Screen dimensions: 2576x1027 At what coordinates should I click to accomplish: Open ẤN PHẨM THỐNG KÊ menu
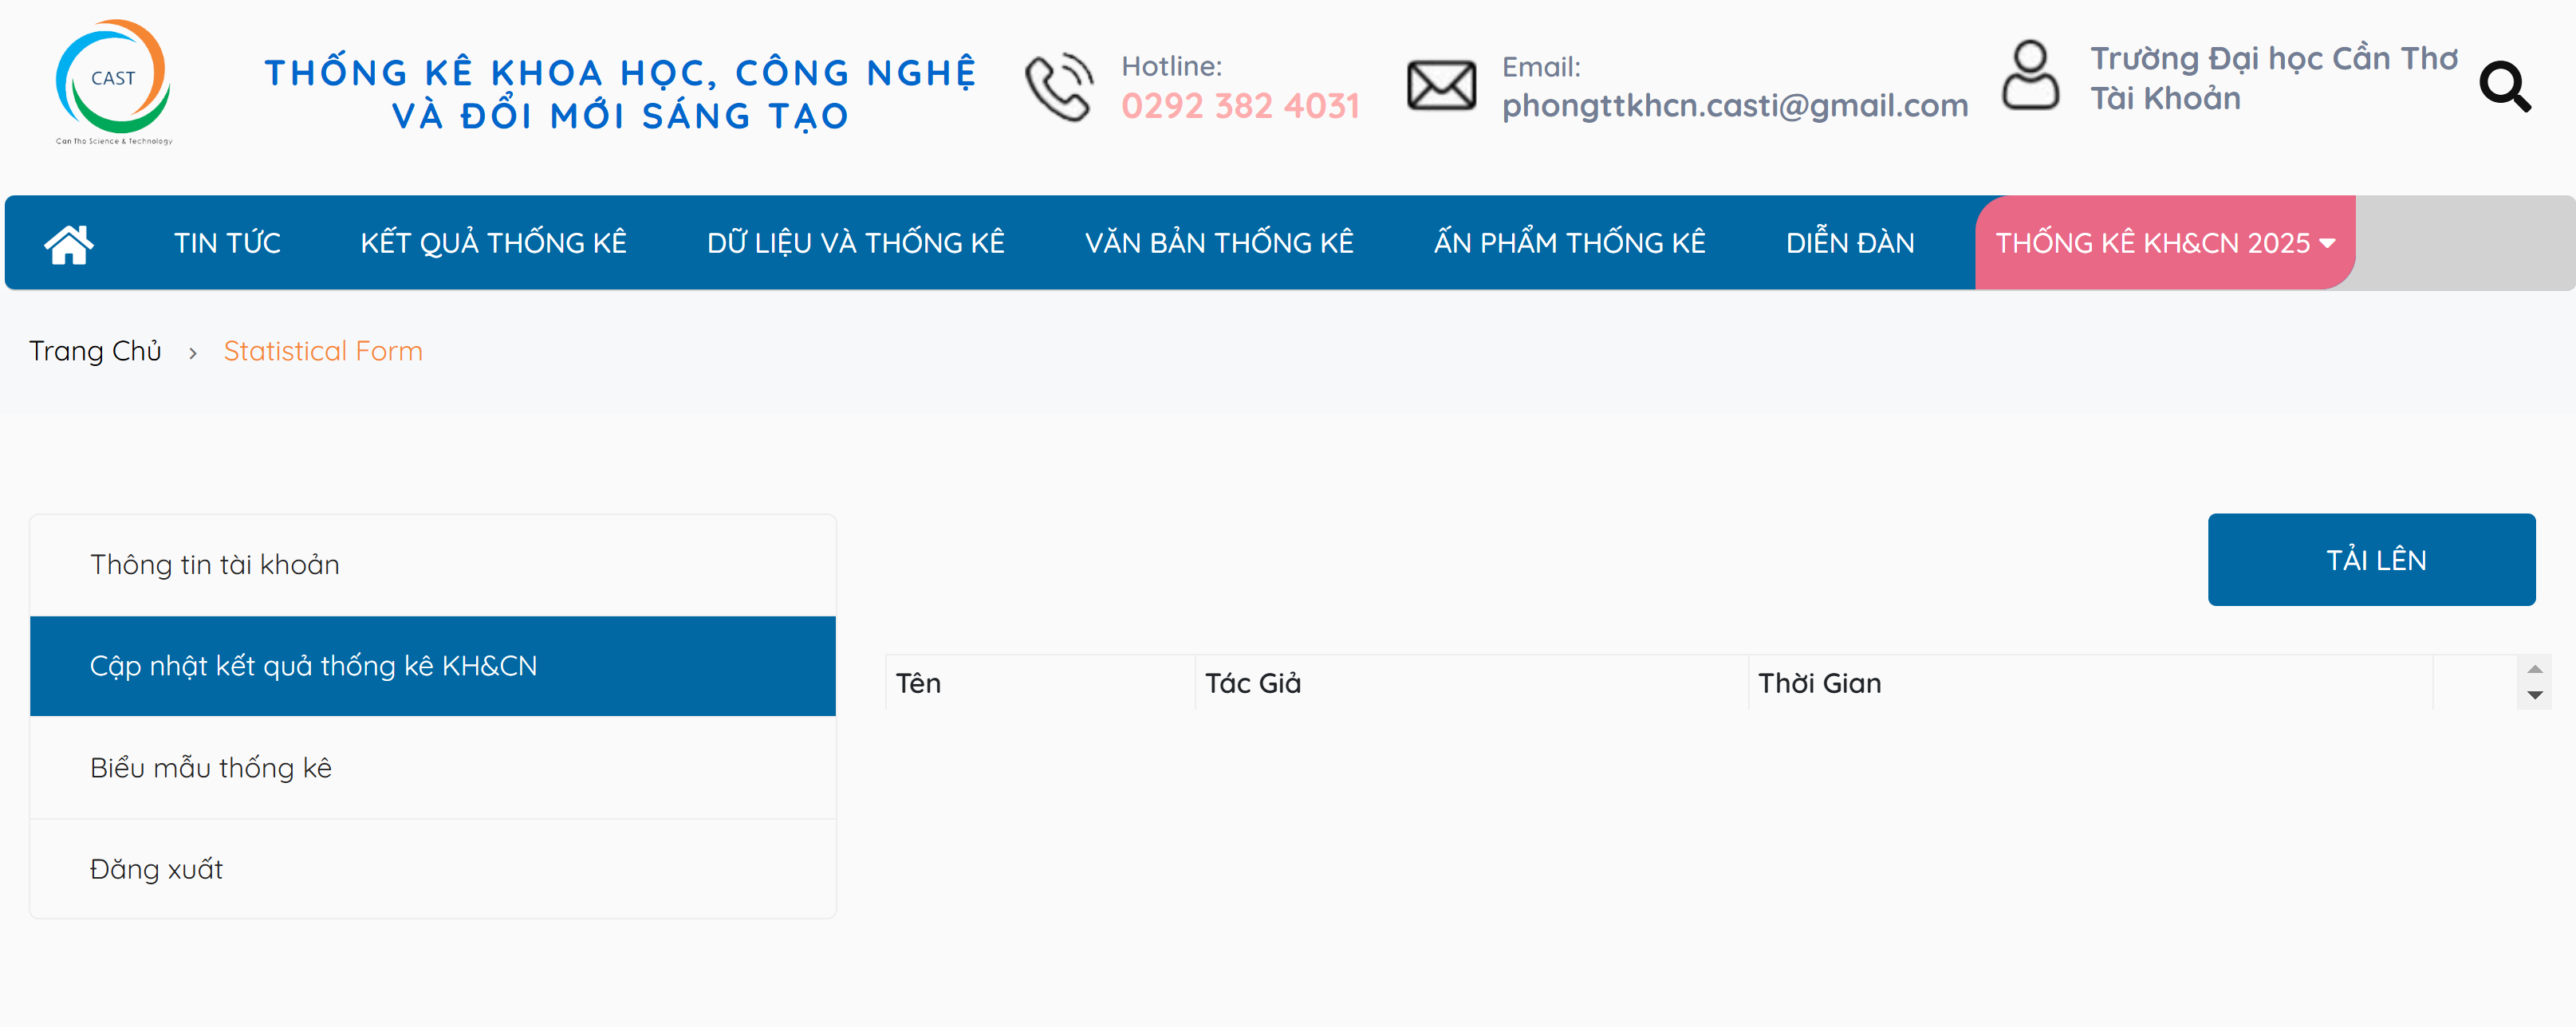[1569, 243]
